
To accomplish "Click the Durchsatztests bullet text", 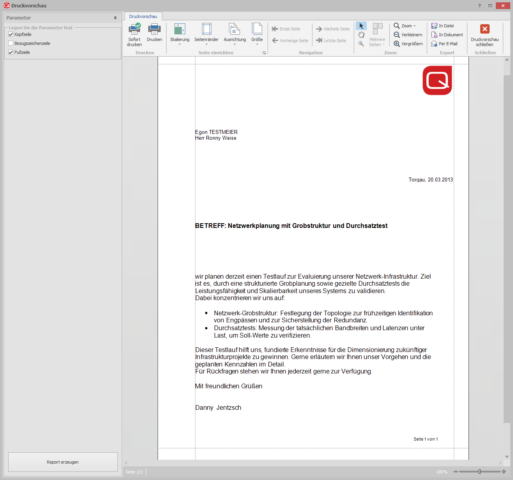I will point(319,332).
